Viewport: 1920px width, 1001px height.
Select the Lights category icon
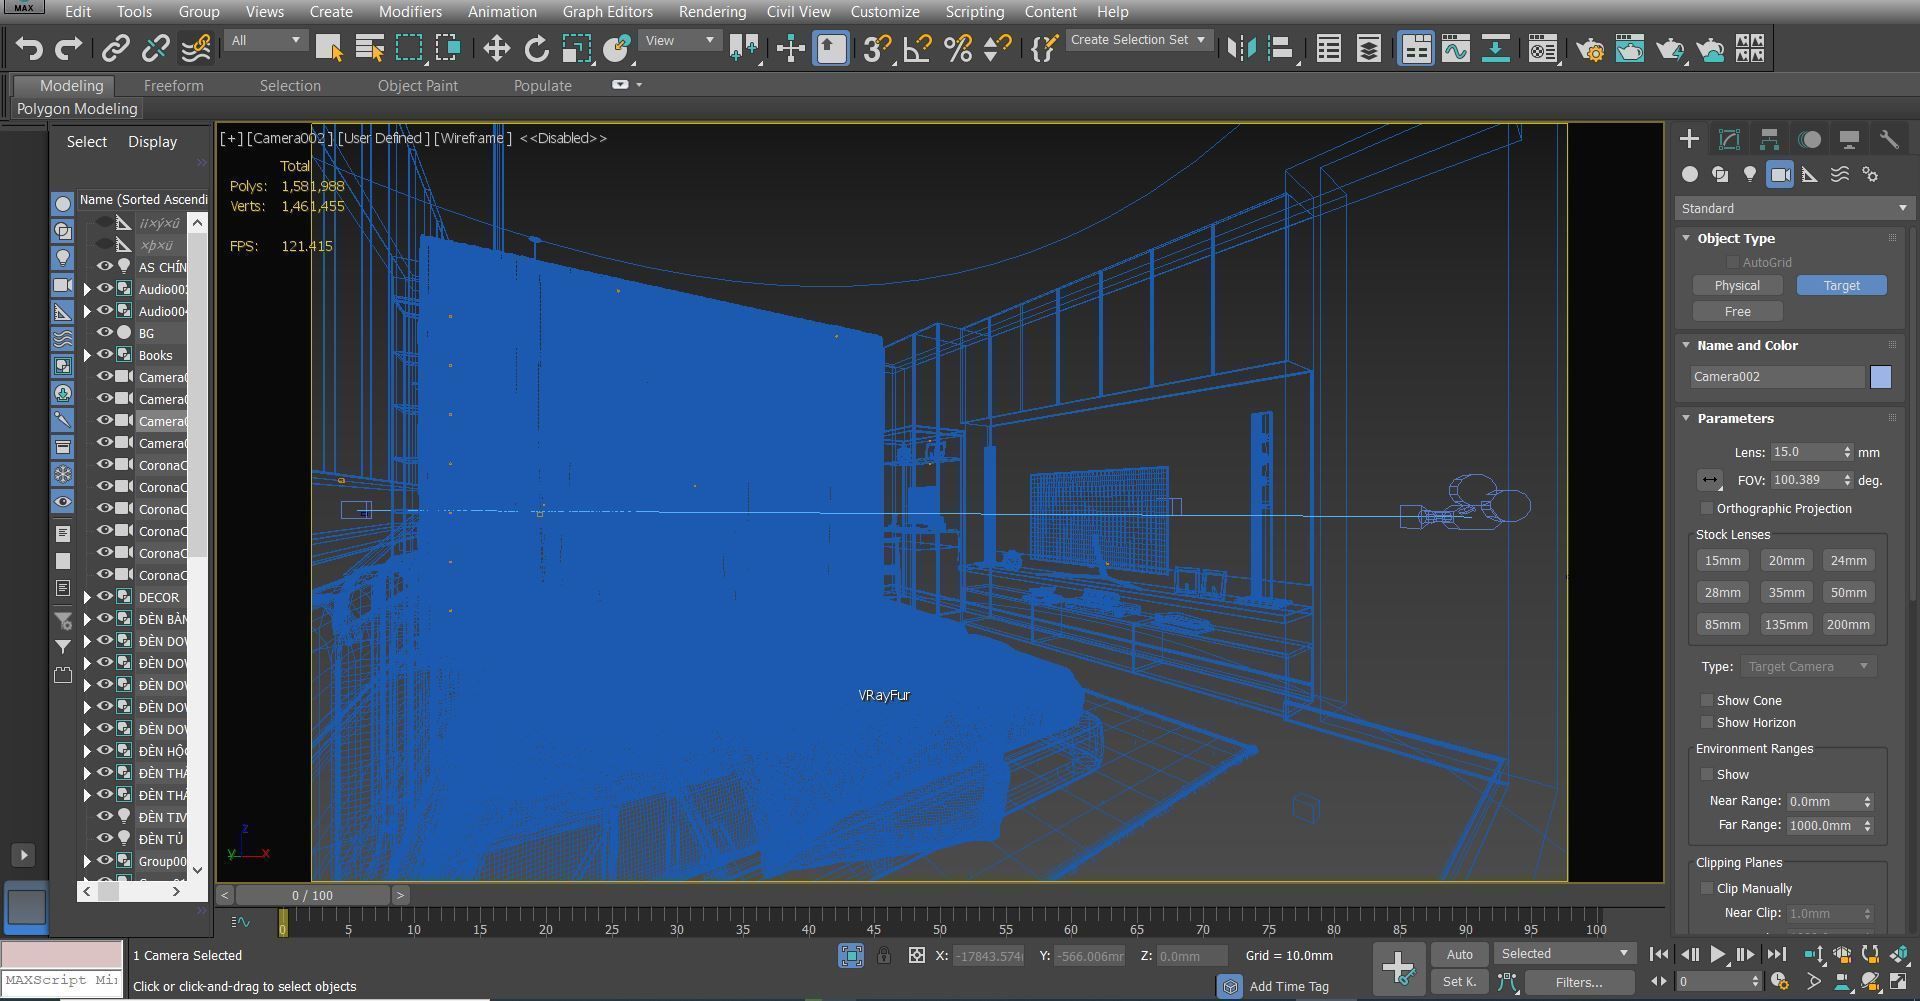pyautogui.click(x=1750, y=174)
